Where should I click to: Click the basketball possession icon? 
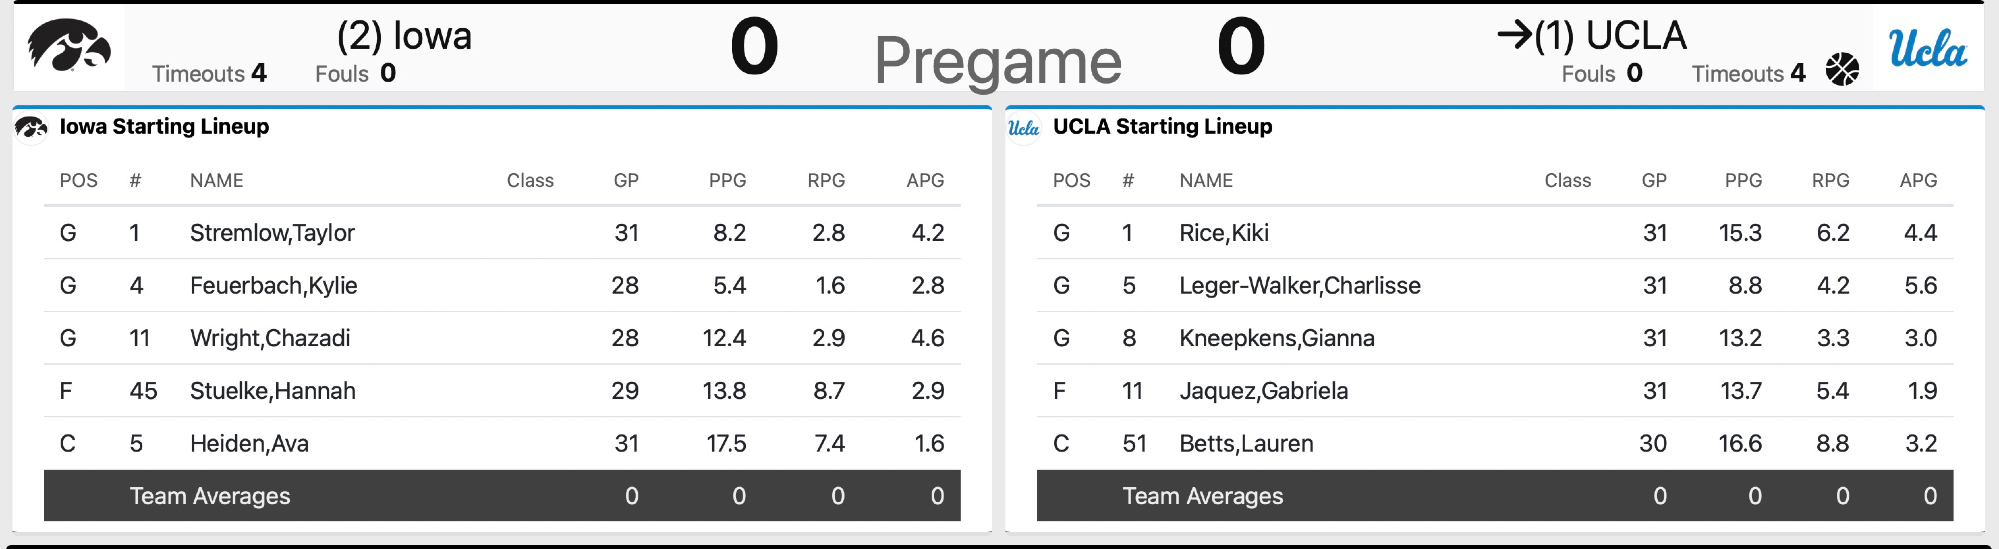tap(1842, 70)
